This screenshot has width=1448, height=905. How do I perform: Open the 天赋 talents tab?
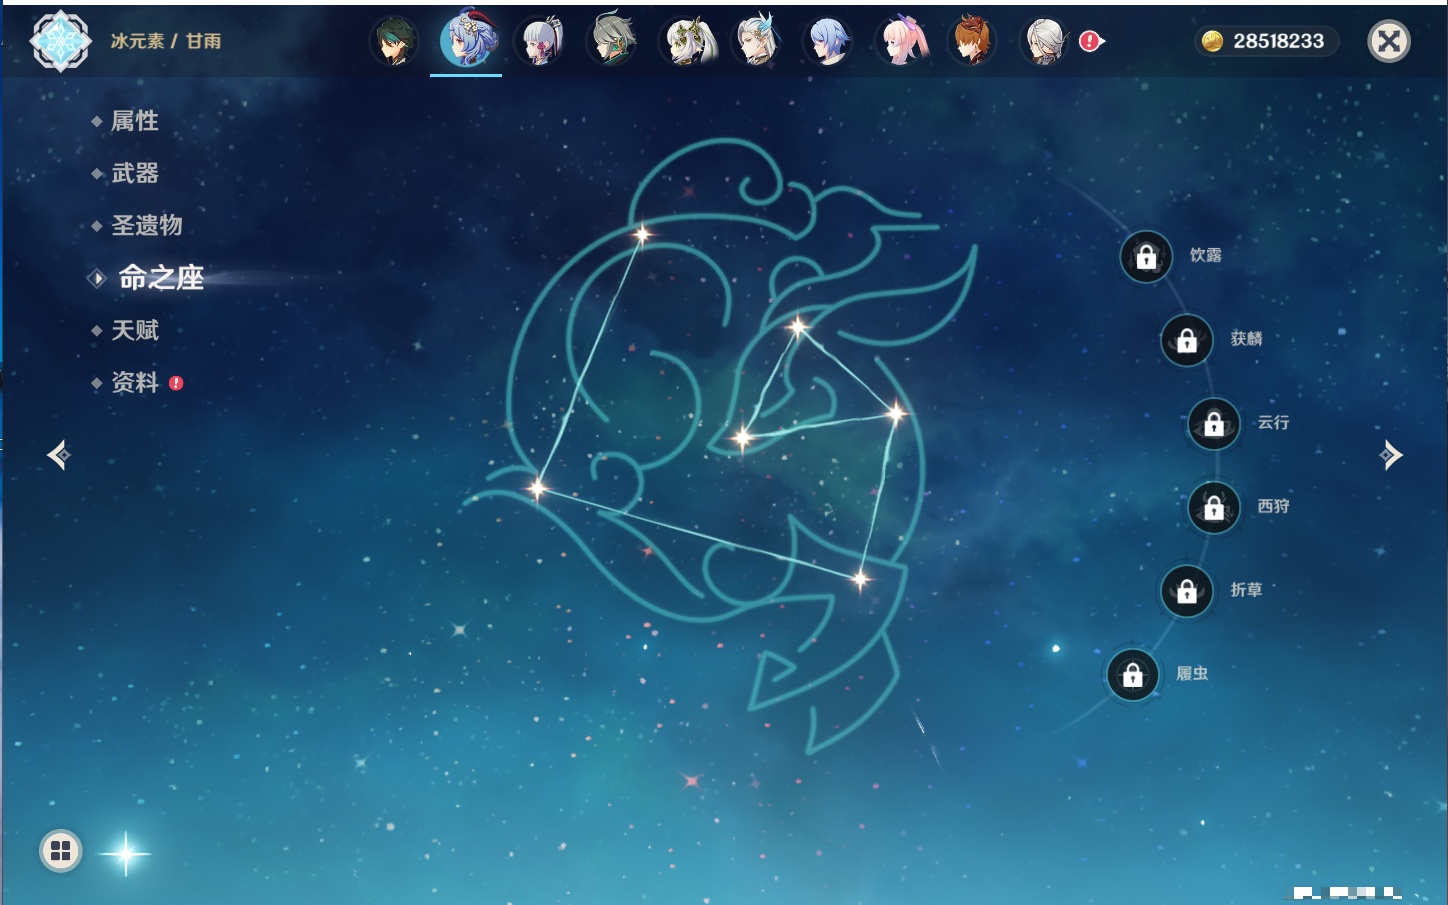134,330
